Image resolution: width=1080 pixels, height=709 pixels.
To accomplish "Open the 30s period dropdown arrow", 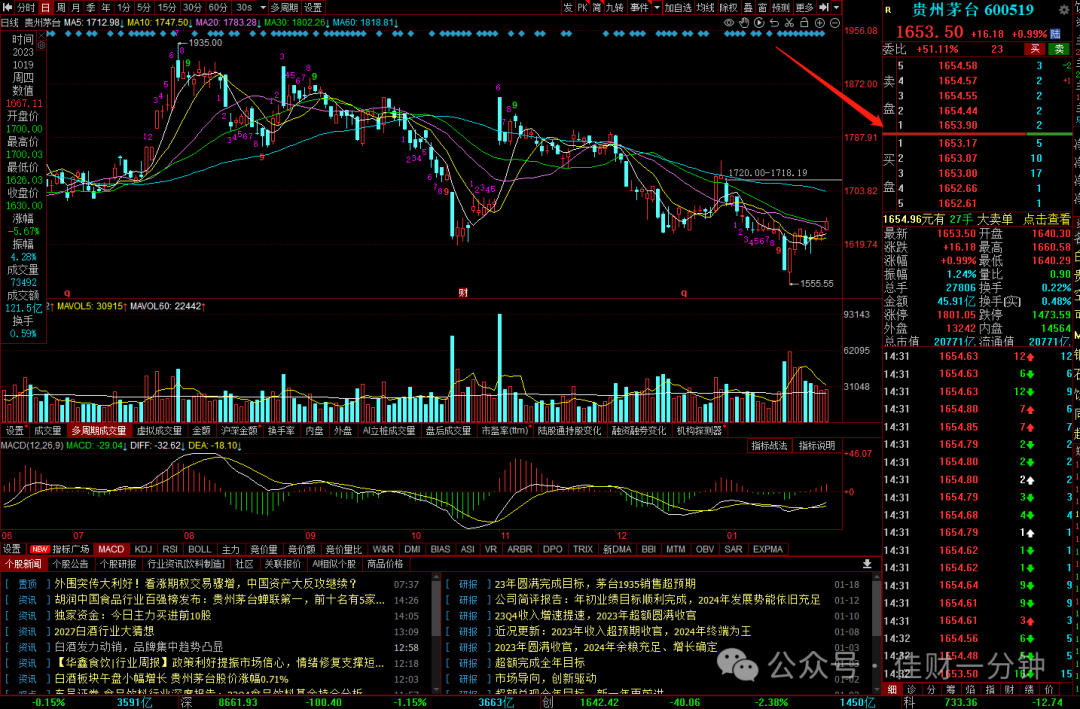I will click(x=263, y=7).
